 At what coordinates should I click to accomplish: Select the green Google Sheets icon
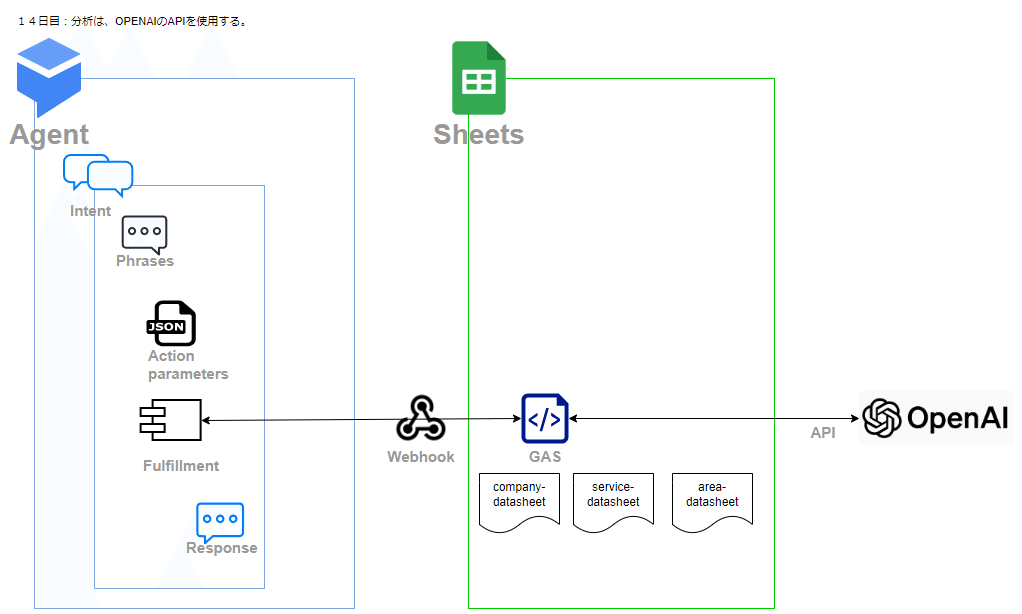(479, 78)
